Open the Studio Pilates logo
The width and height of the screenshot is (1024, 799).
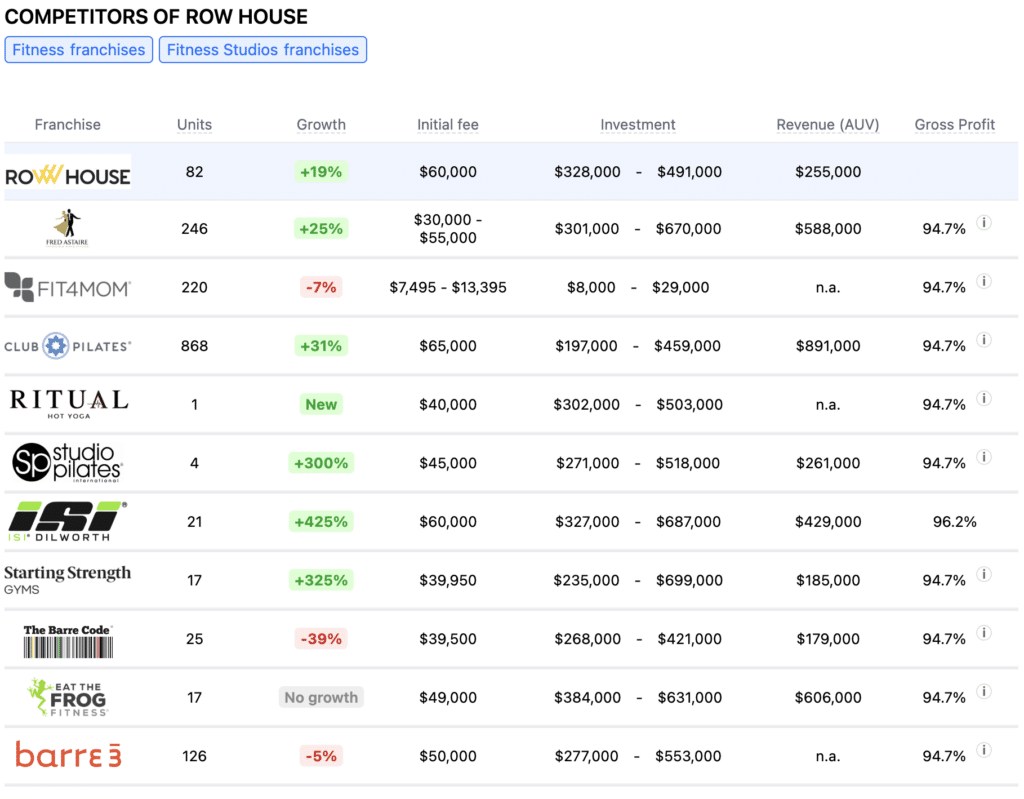point(67,463)
